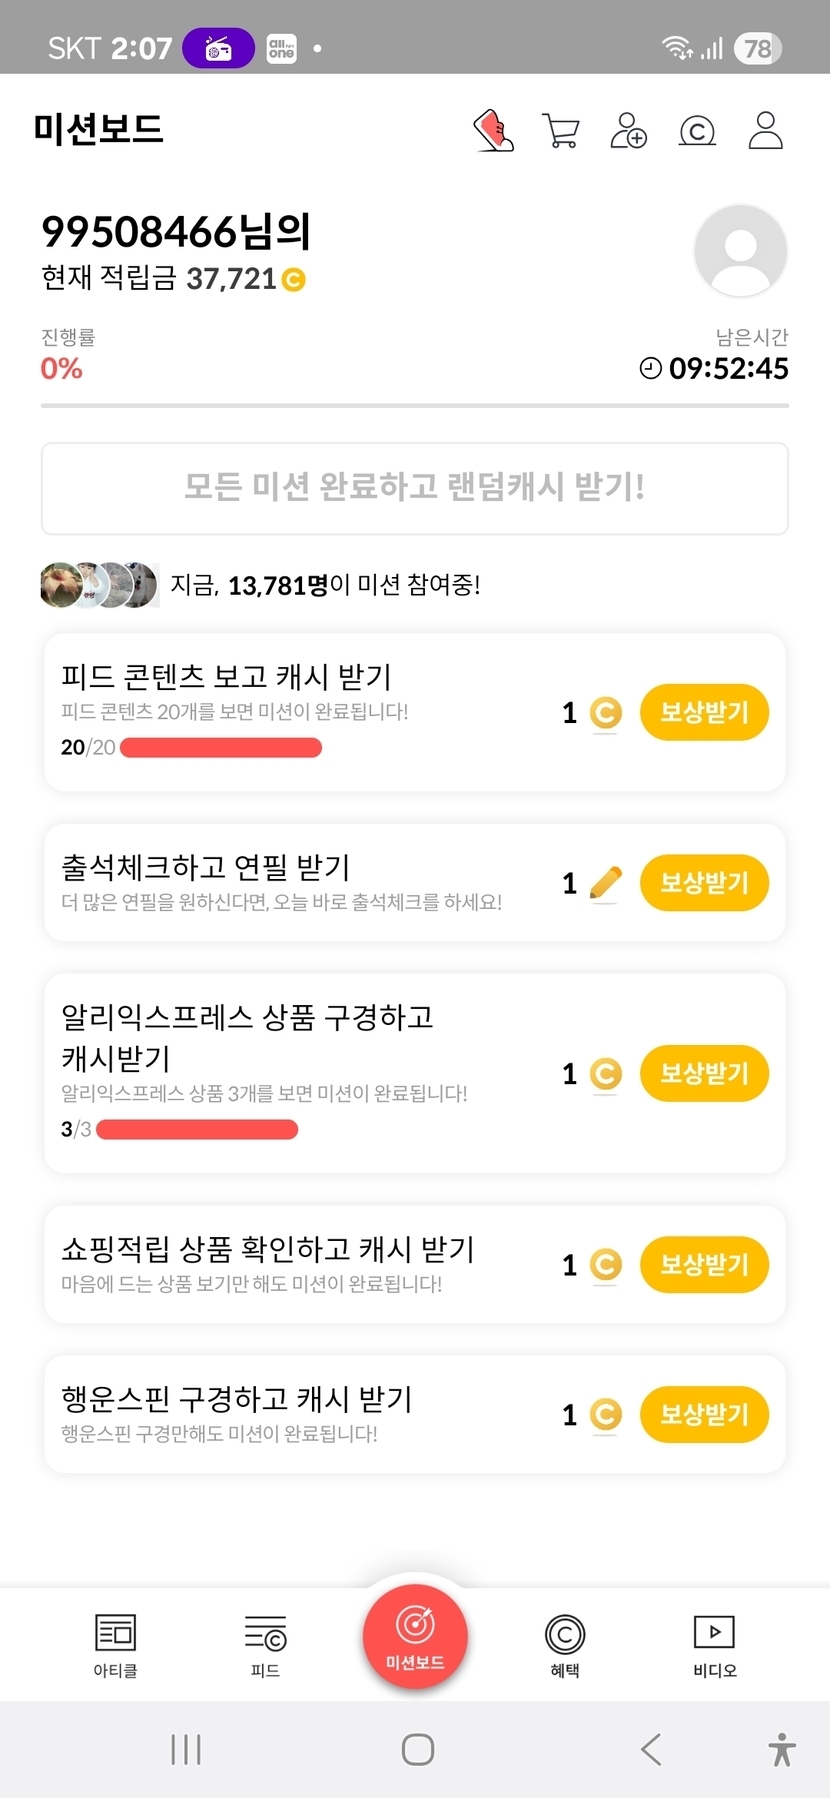The height and width of the screenshot is (1798, 830).
Task: Claim reward for 알리익스프레스 mission
Action: (x=704, y=1073)
